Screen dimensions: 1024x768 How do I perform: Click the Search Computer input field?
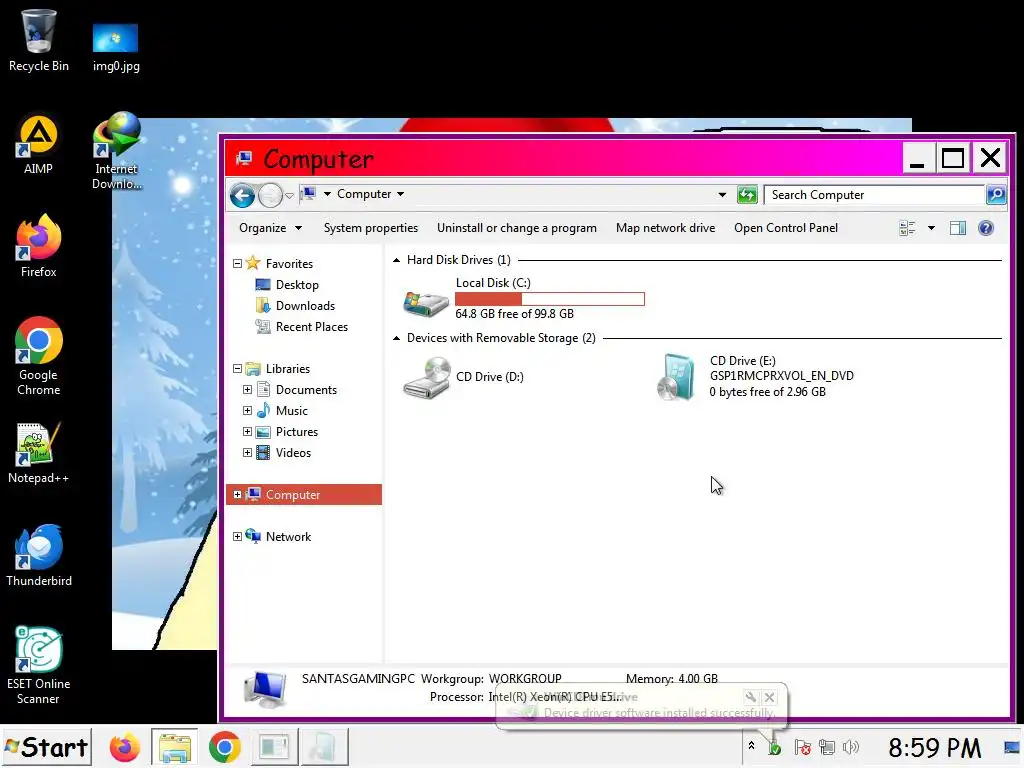[874, 195]
